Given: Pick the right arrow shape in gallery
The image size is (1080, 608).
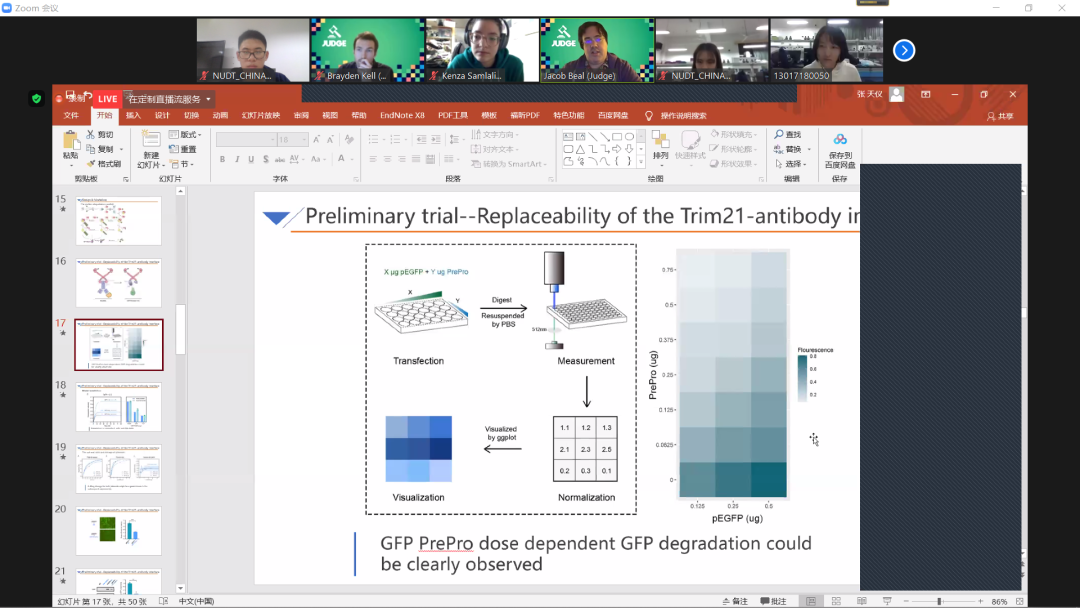Looking at the screenshot, I should [617, 149].
